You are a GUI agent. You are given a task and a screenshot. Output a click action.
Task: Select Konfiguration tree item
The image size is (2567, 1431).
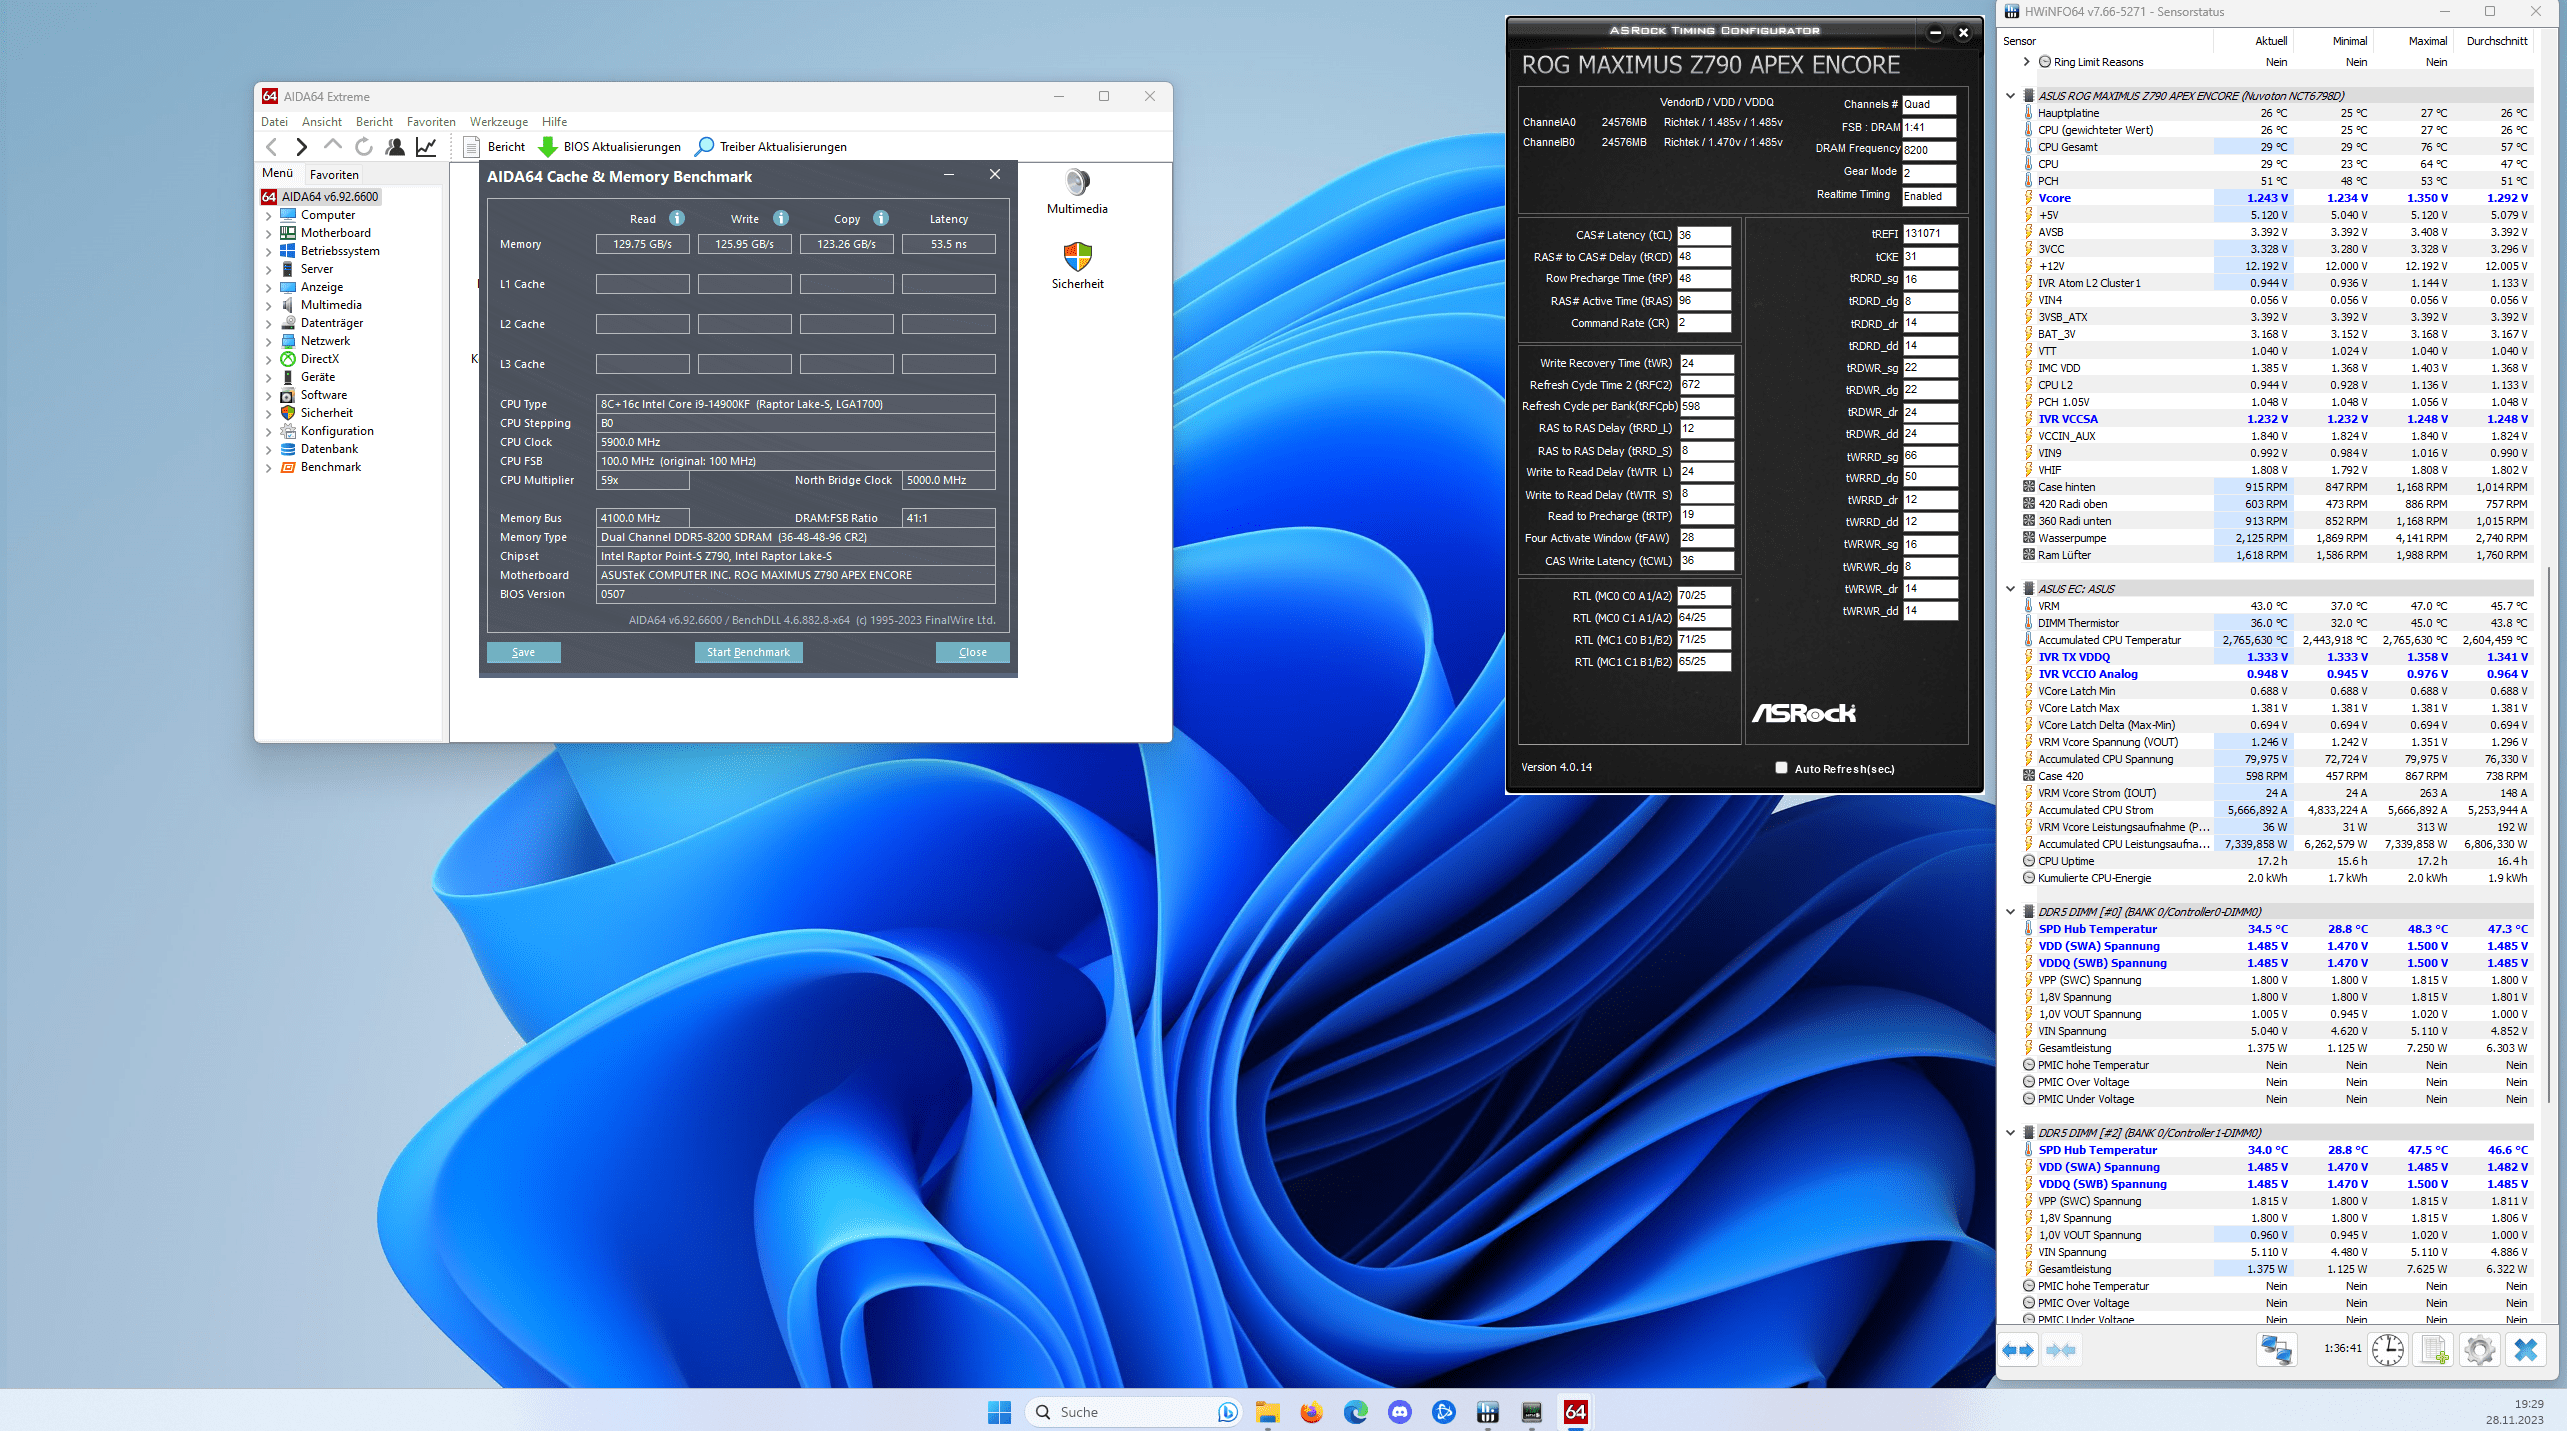337,431
